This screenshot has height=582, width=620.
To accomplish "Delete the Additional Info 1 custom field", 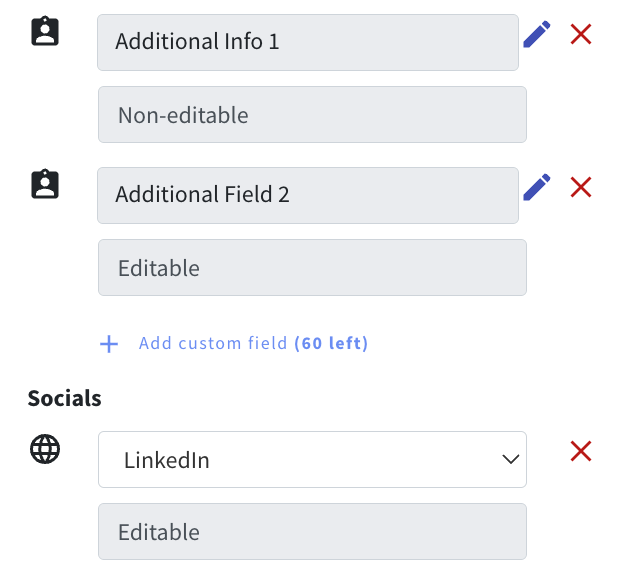I will (x=581, y=34).
